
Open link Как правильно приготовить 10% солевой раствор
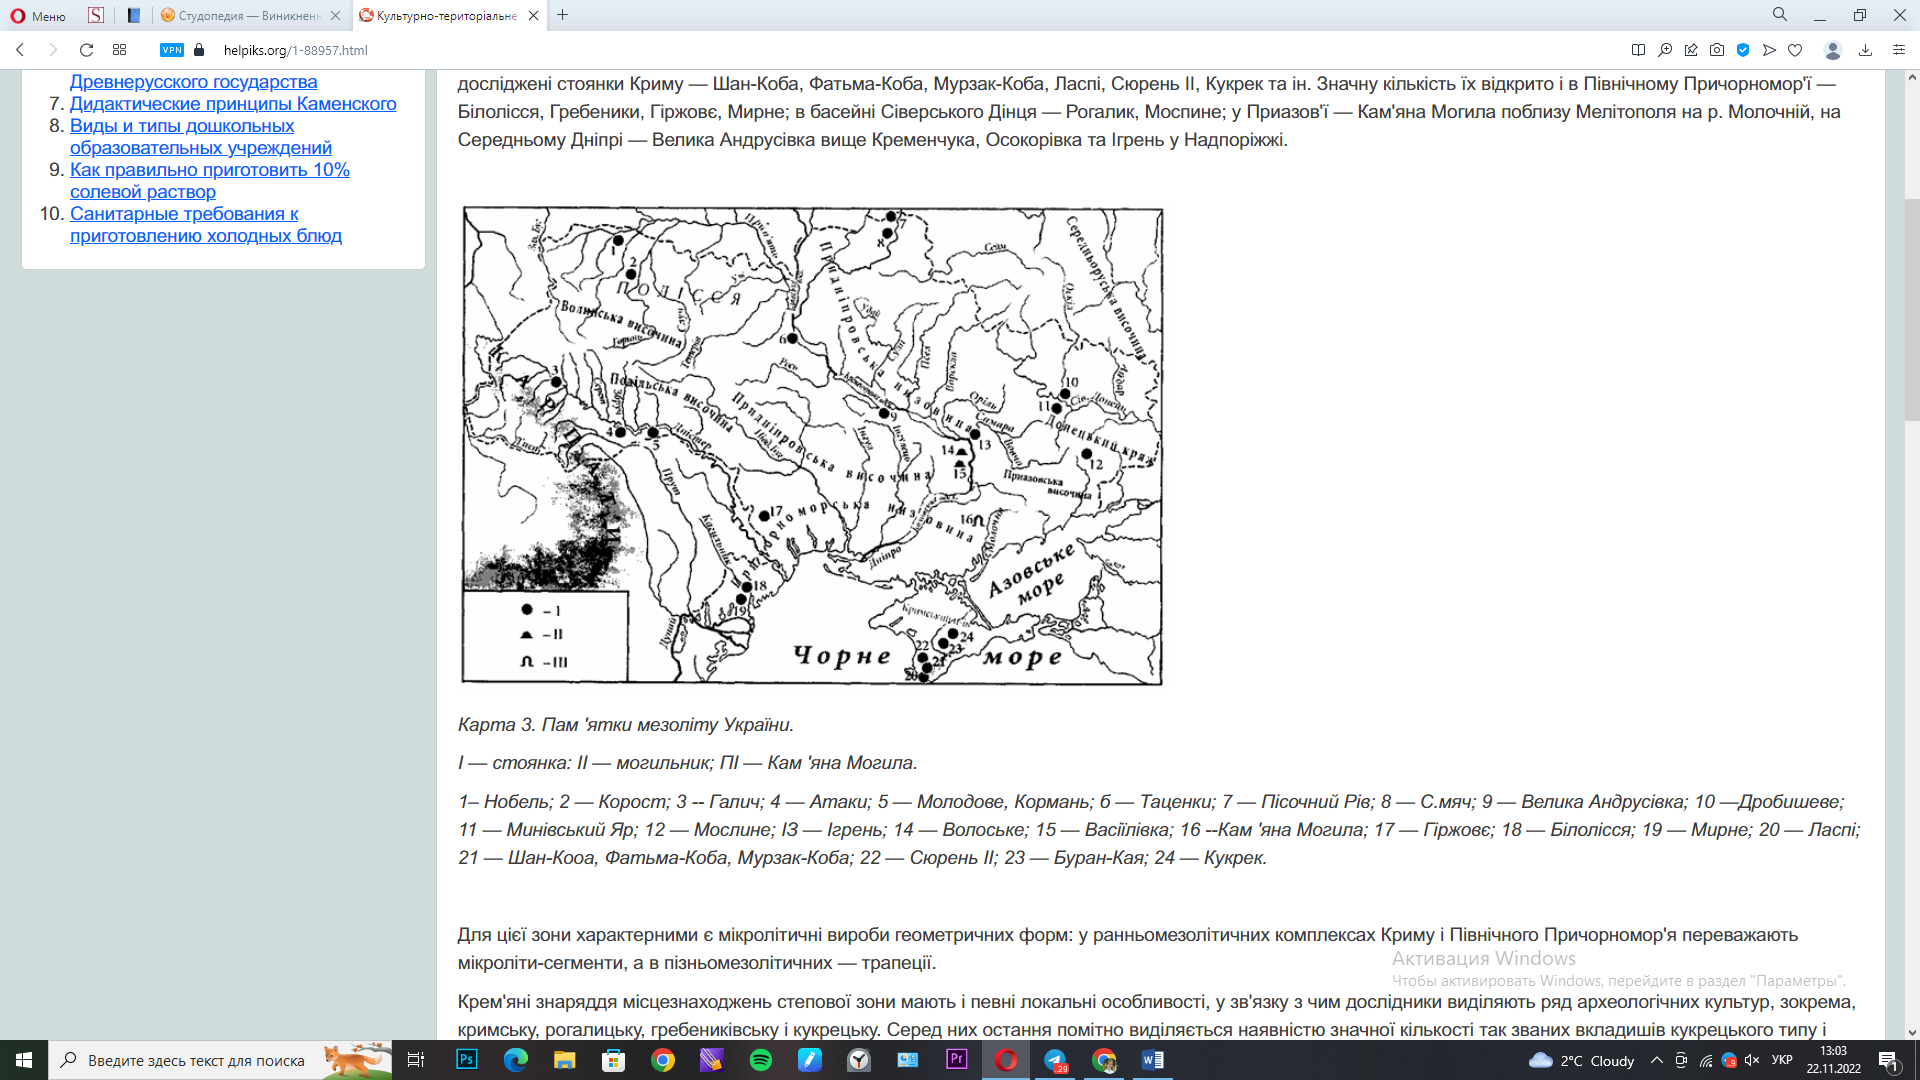[x=210, y=181]
